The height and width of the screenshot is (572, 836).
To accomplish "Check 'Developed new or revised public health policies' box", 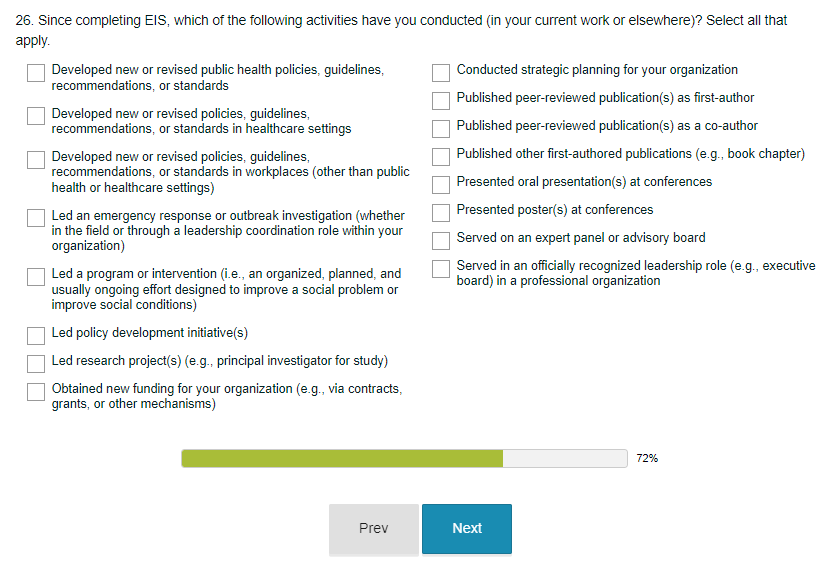I will pyautogui.click(x=36, y=73).
